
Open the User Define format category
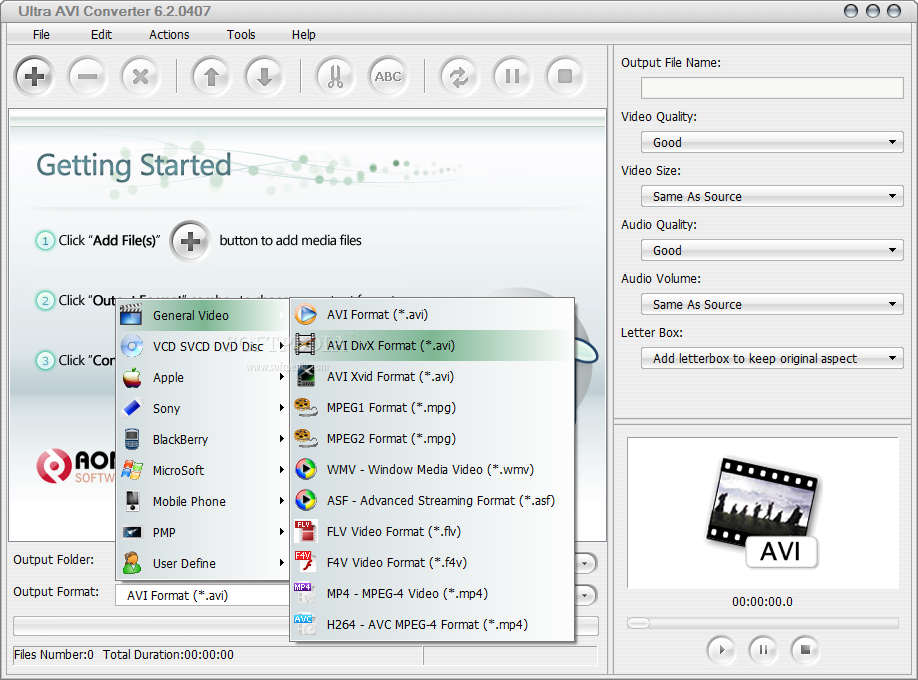[203, 563]
